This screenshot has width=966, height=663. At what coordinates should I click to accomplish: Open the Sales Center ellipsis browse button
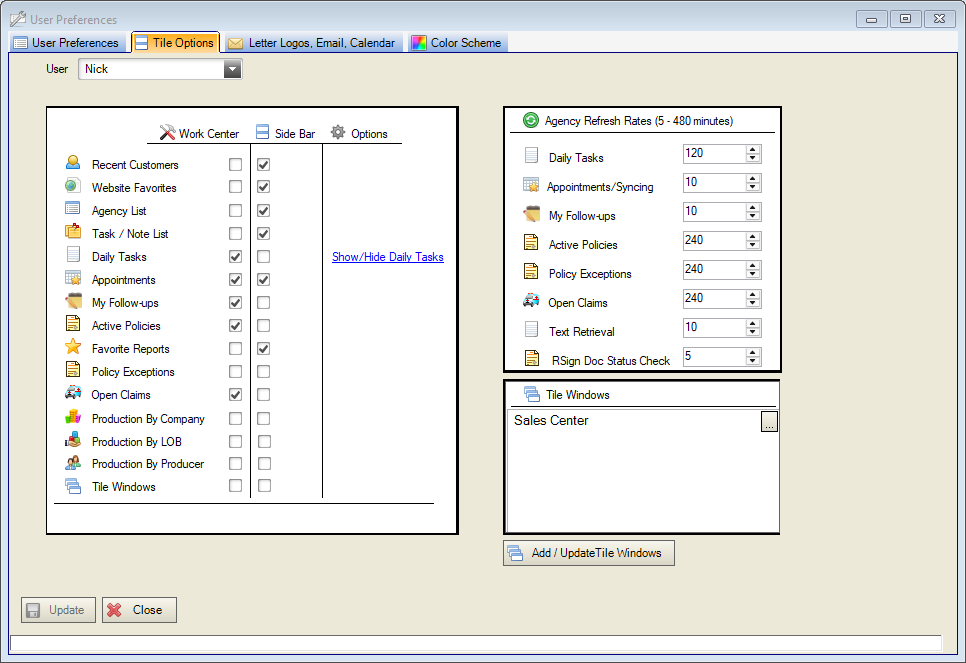pos(768,421)
